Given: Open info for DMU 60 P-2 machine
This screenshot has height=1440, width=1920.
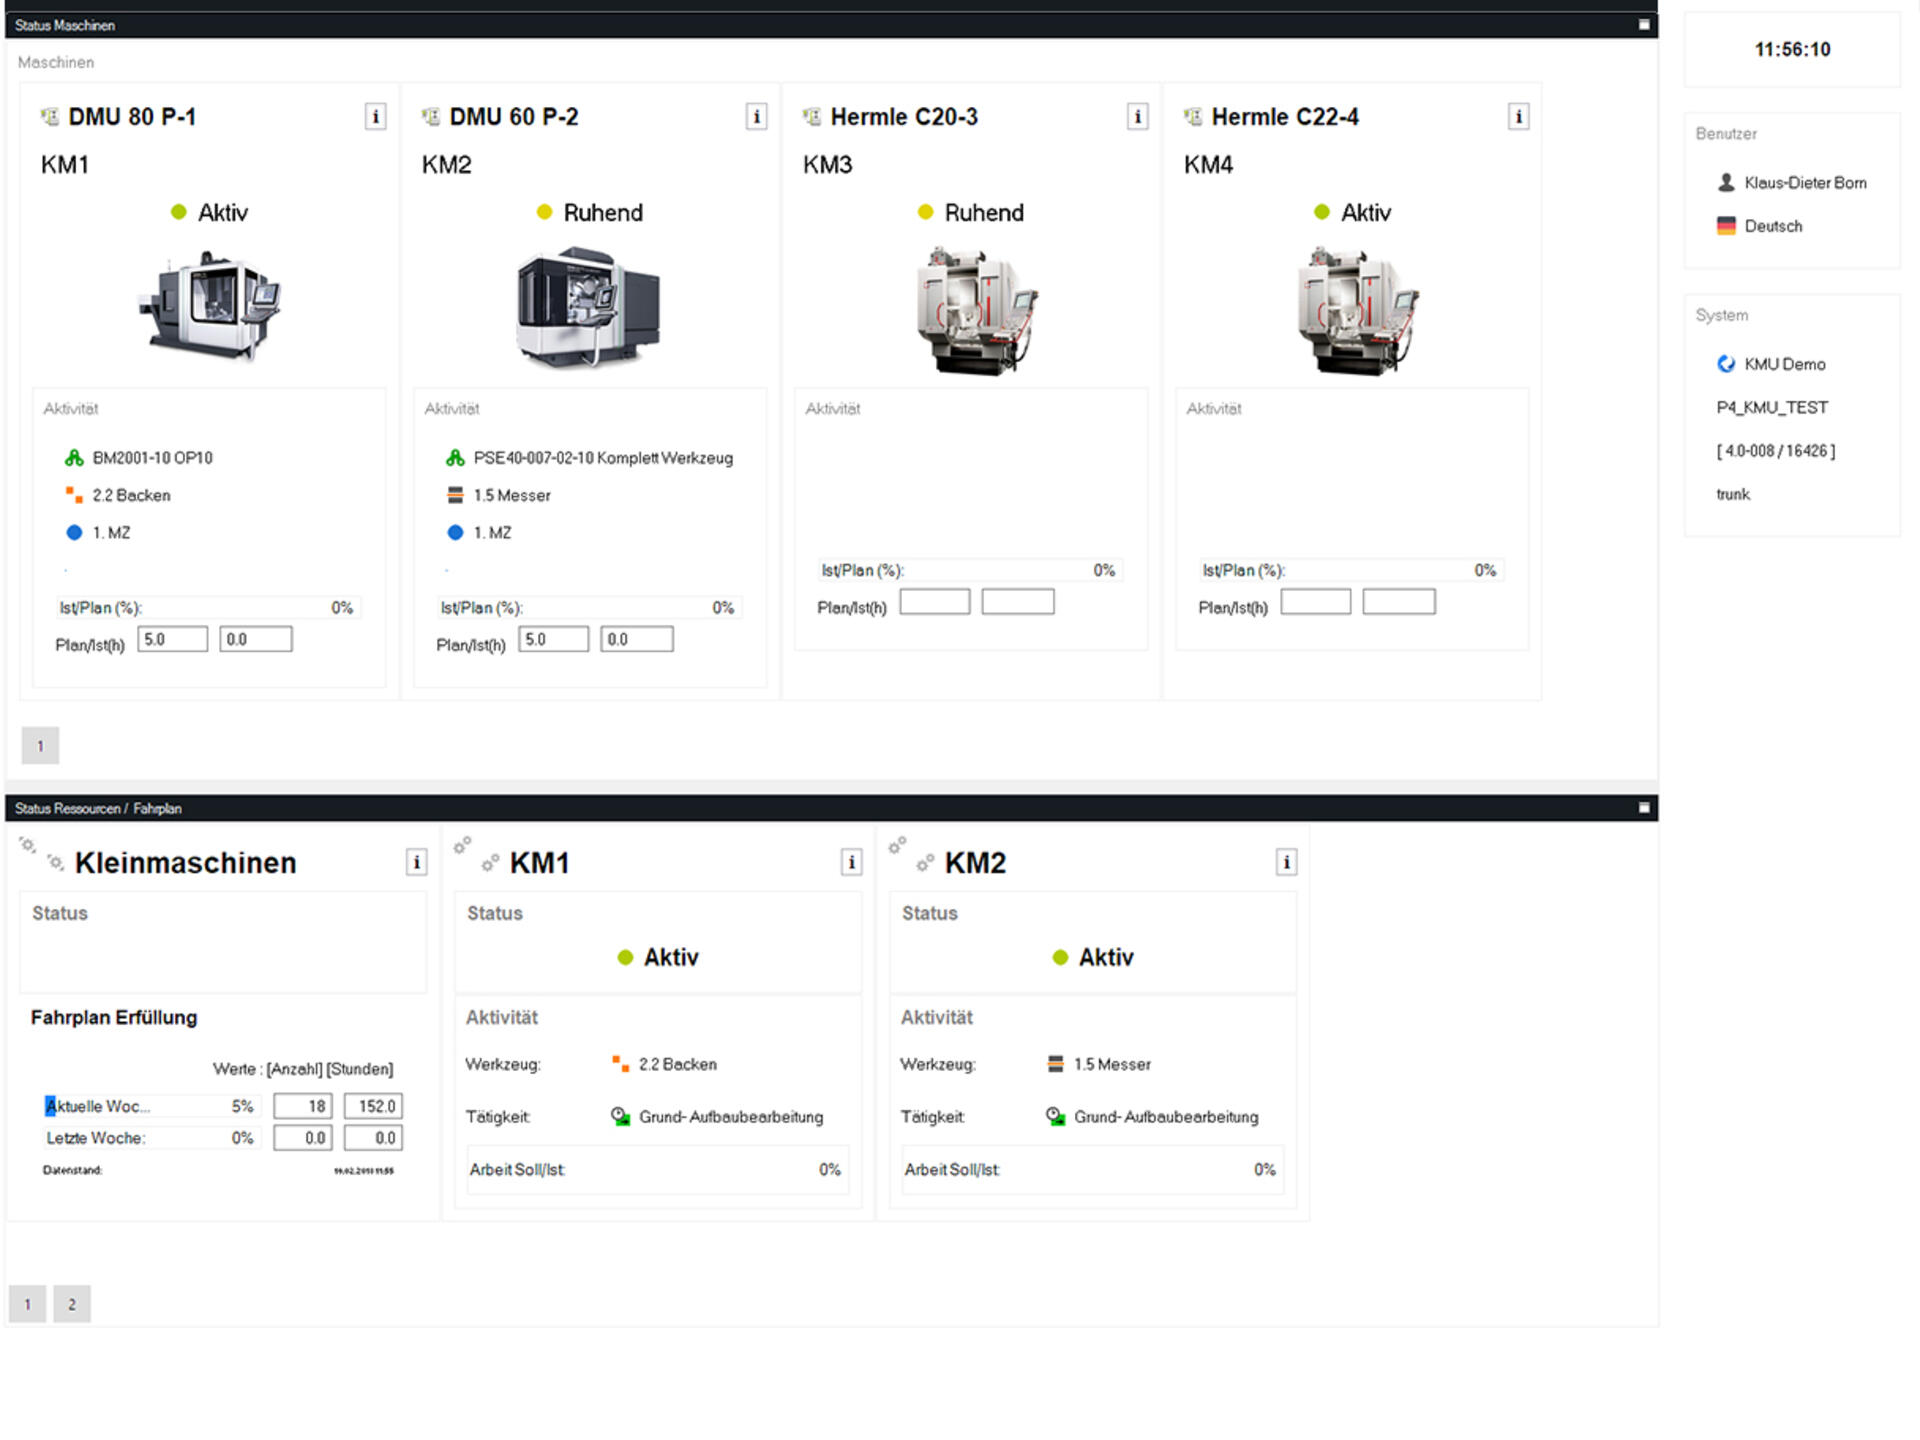Looking at the screenshot, I should pyautogui.click(x=756, y=117).
